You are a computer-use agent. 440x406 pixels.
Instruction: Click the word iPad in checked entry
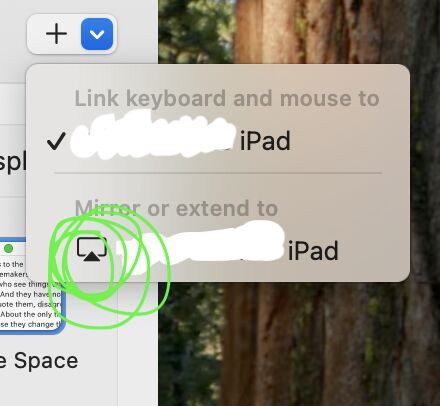(265, 141)
